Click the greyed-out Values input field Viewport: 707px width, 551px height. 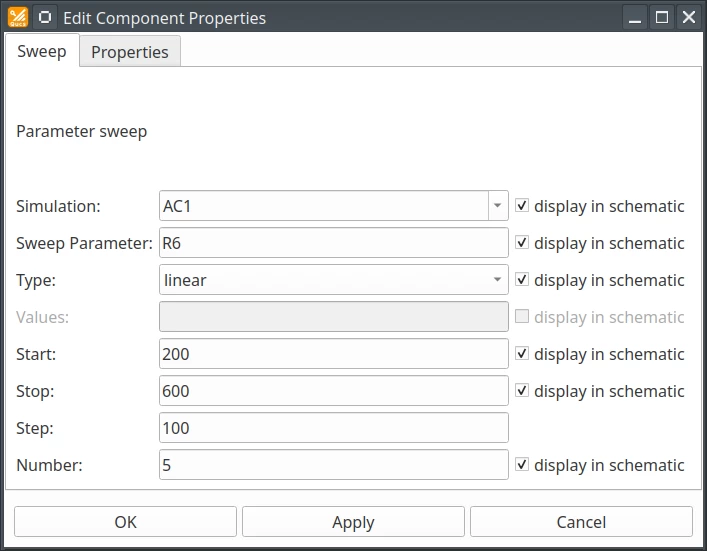334,317
